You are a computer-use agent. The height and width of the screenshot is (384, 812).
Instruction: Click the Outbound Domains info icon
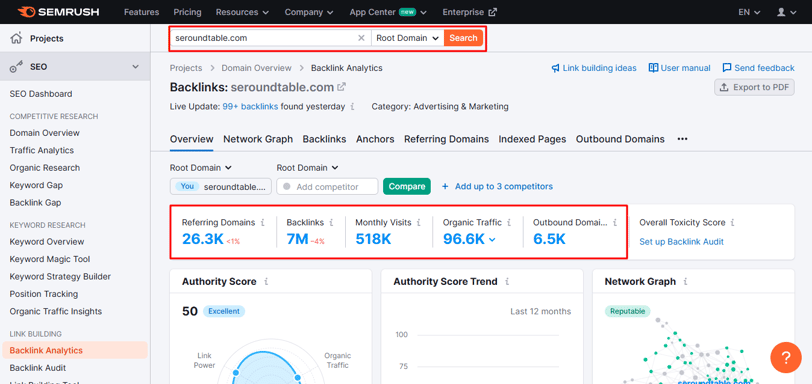click(x=615, y=223)
